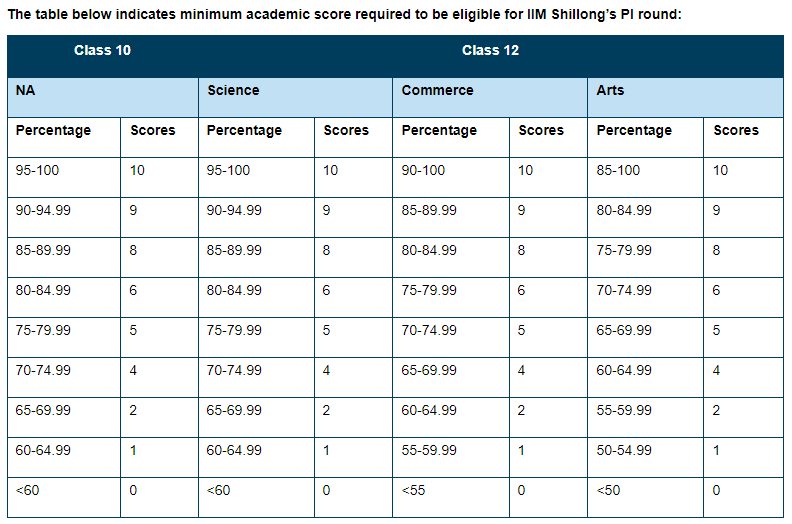Select the 60-64.99 cell in Arts column

pyautogui.click(x=624, y=370)
